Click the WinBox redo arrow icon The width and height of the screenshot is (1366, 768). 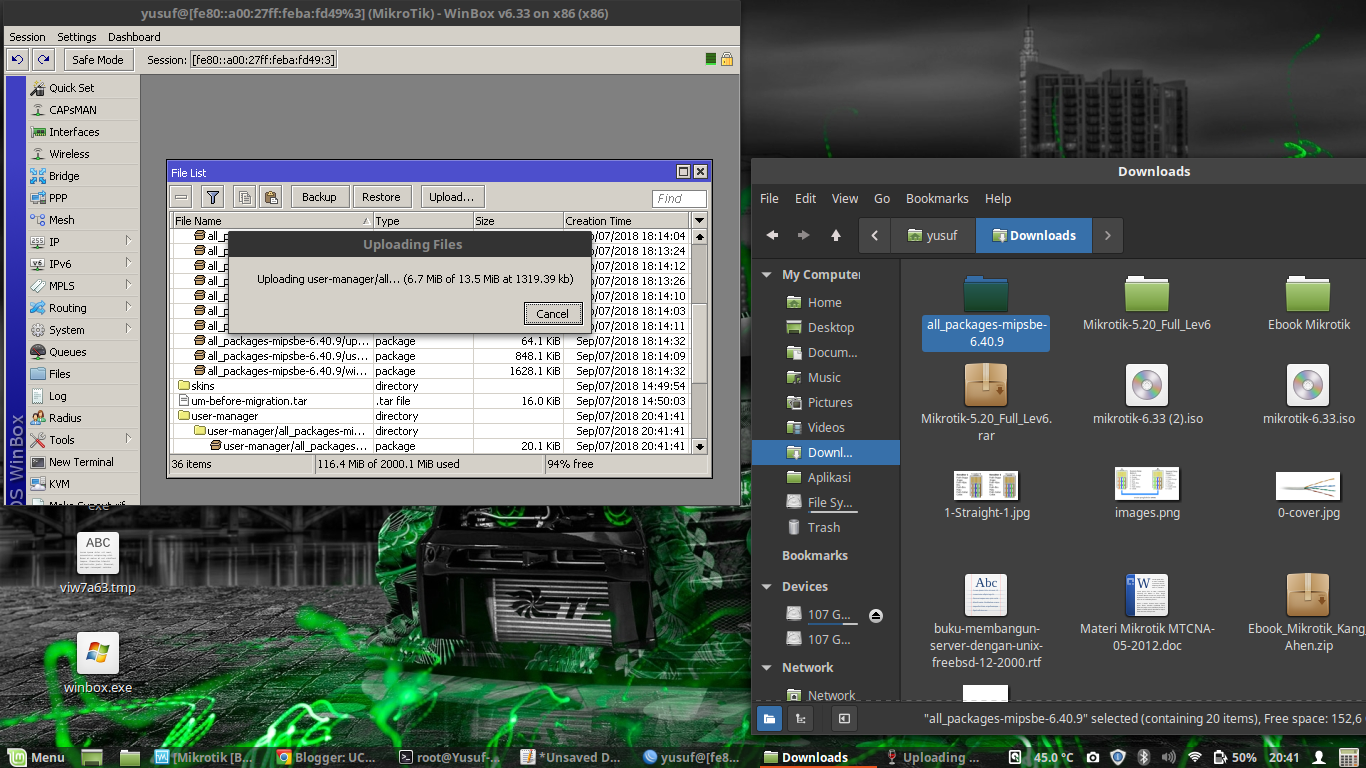(x=43, y=60)
